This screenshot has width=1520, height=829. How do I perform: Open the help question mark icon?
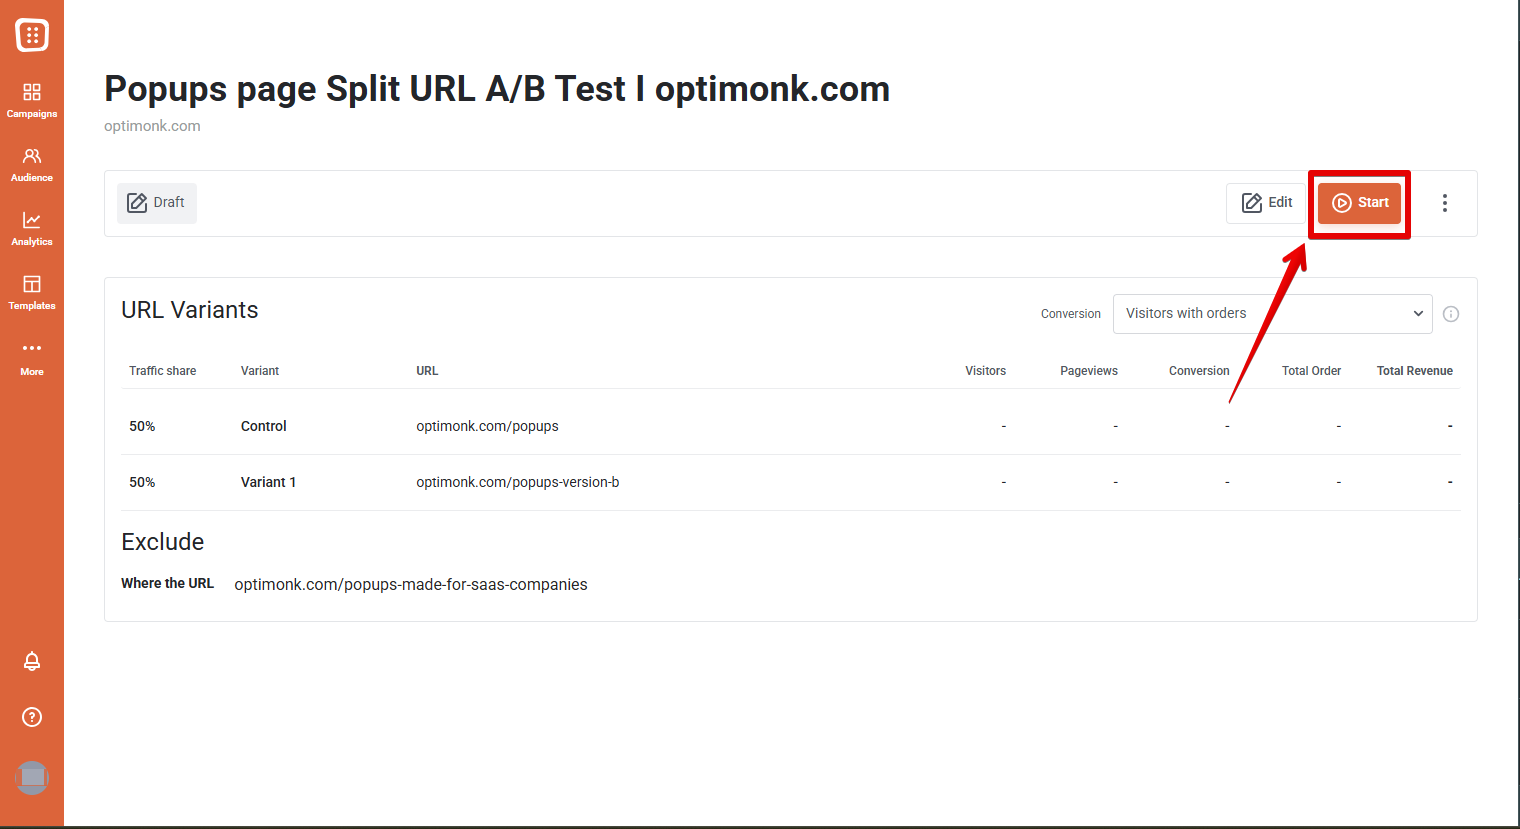click(x=32, y=717)
